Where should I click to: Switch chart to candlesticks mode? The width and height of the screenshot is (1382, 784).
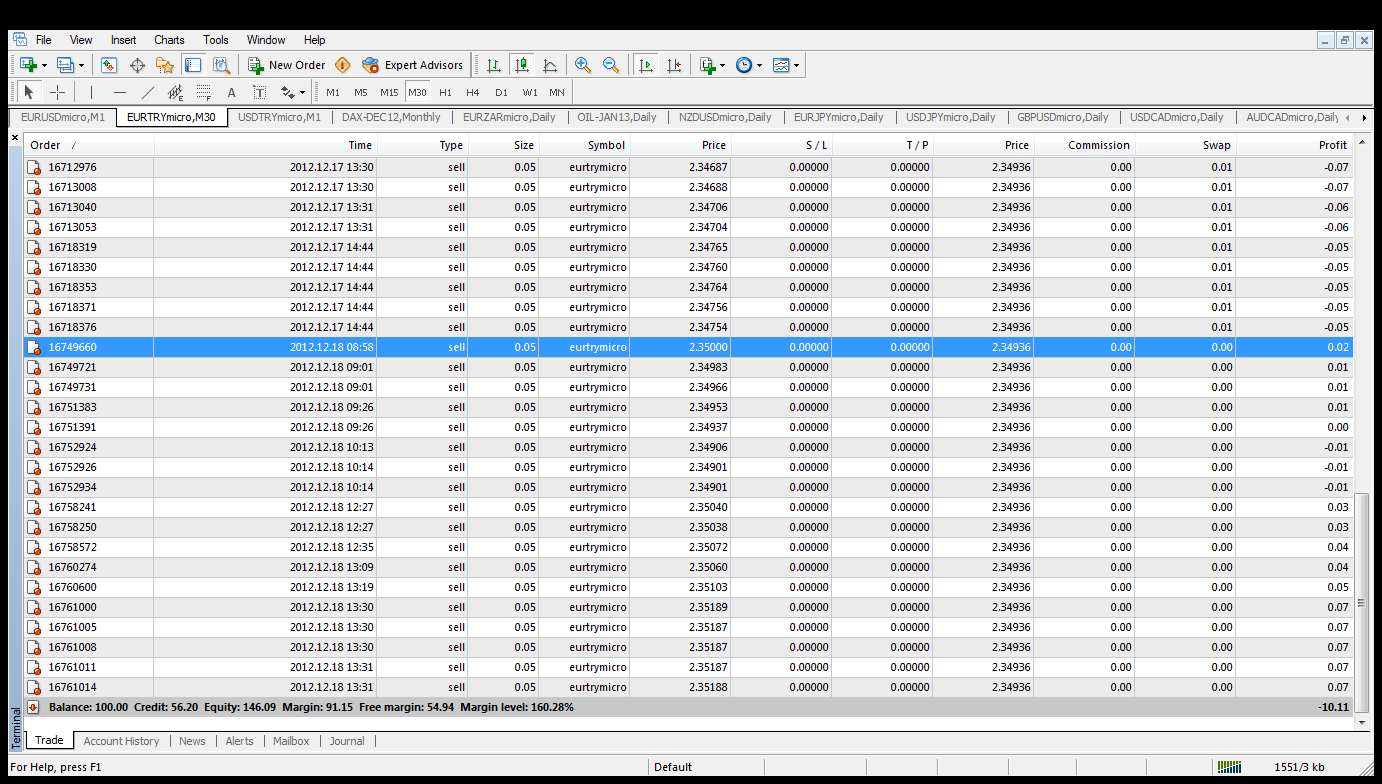pyautogui.click(x=521, y=65)
